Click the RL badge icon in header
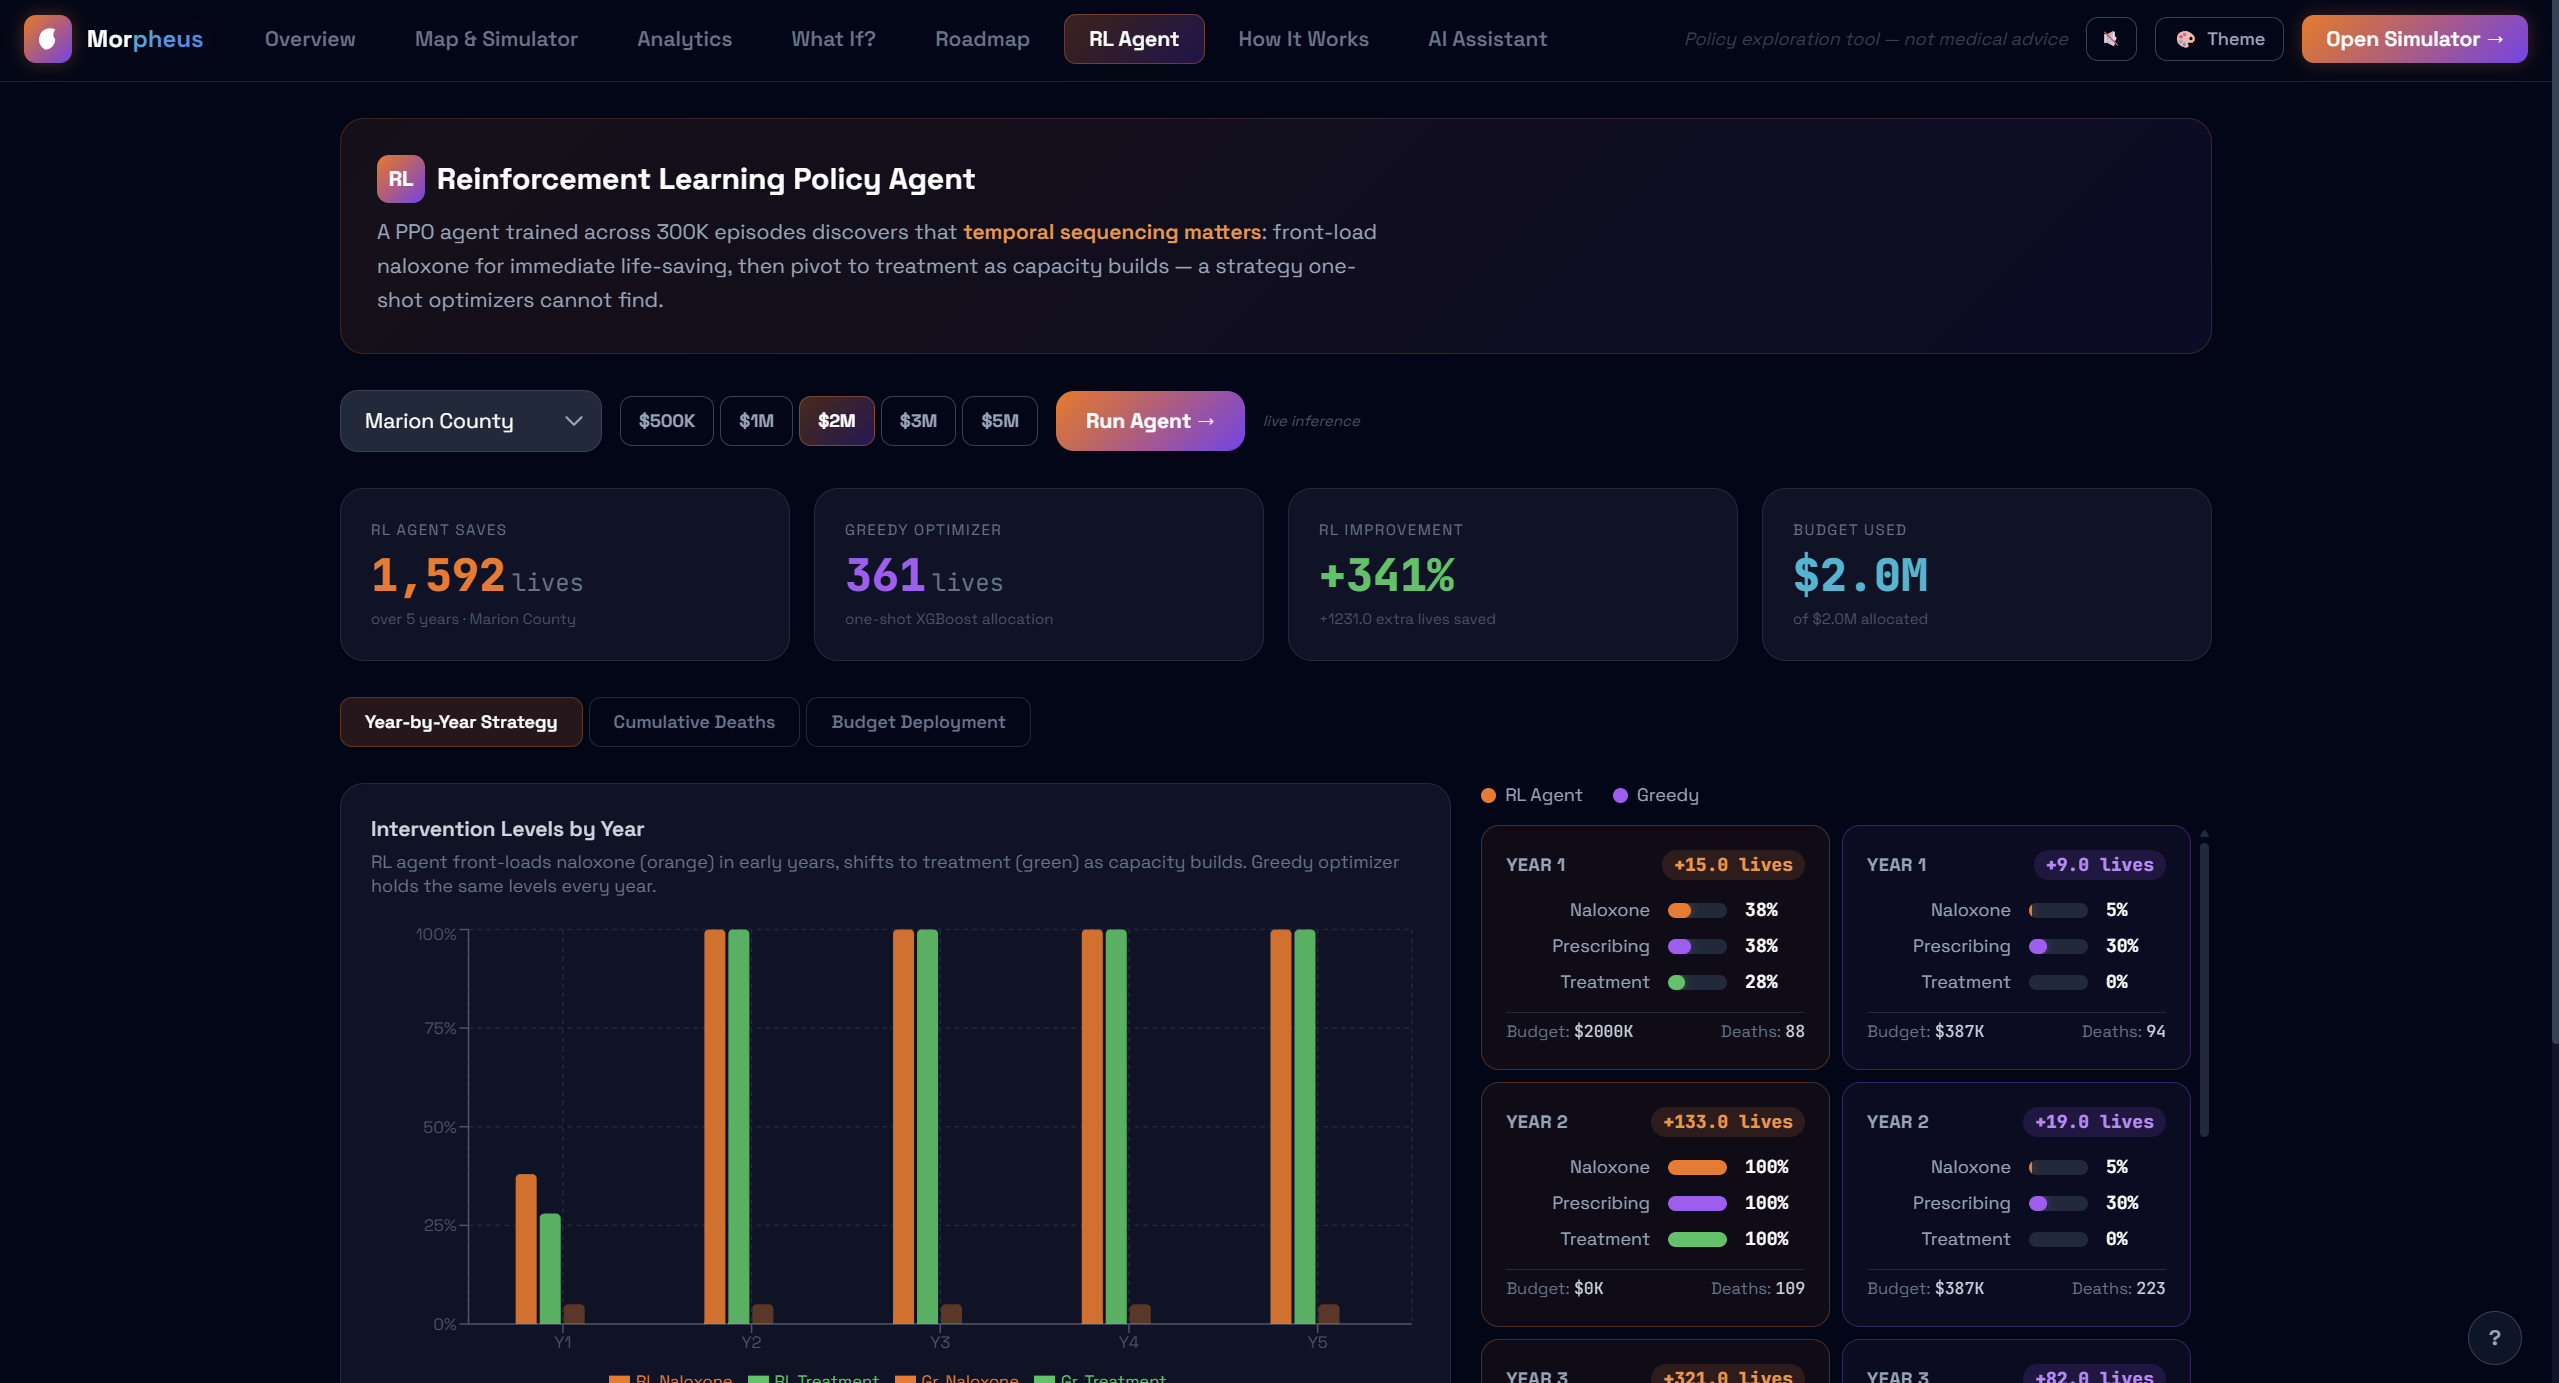The height and width of the screenshot is (1383, 2559). tap(400, 179)
